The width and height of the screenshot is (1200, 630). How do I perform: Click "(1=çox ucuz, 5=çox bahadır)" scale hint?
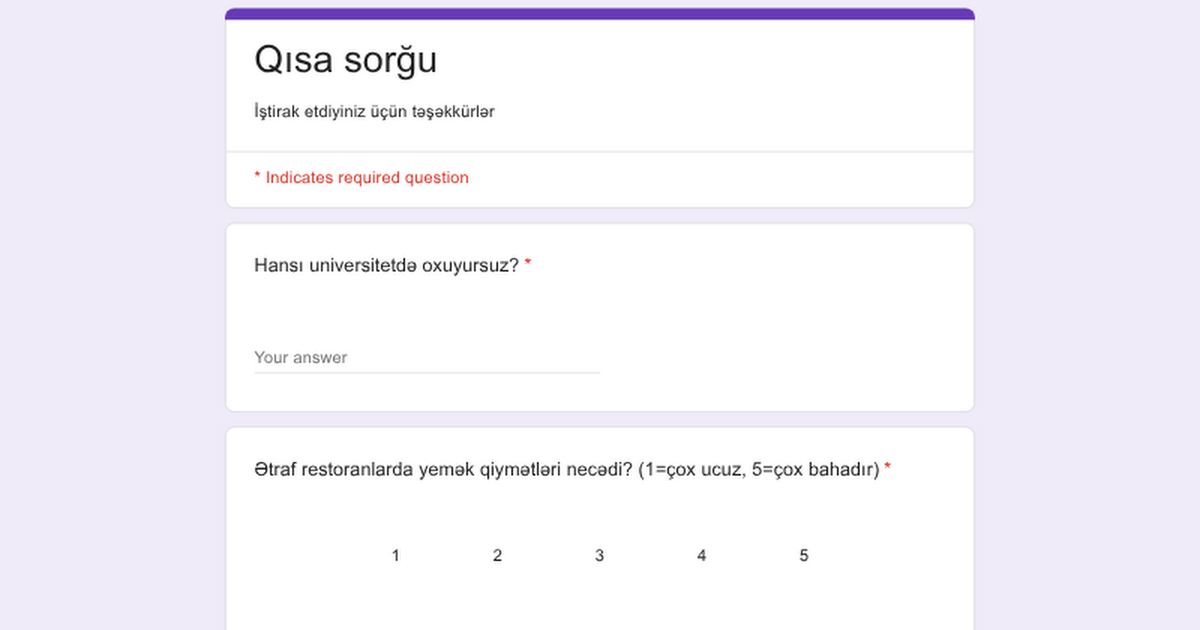coord(758,469)
